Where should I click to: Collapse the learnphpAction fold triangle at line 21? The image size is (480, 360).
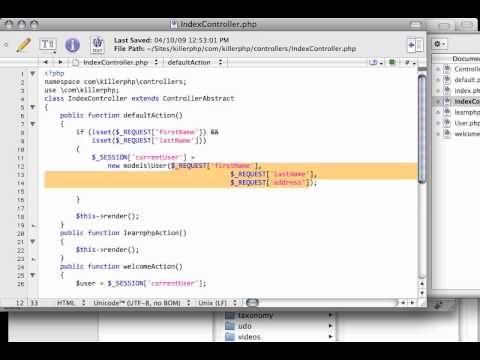pyautogui.click(x=33, y=241)
